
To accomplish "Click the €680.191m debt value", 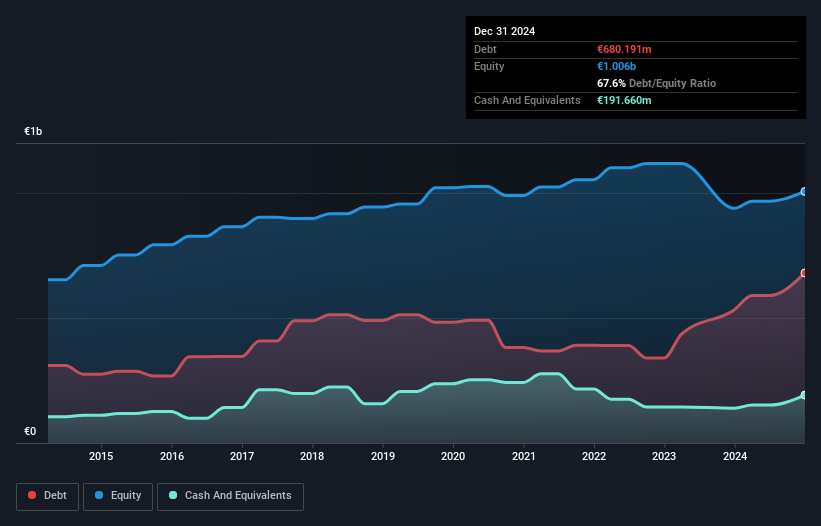I will pos(624,49).
